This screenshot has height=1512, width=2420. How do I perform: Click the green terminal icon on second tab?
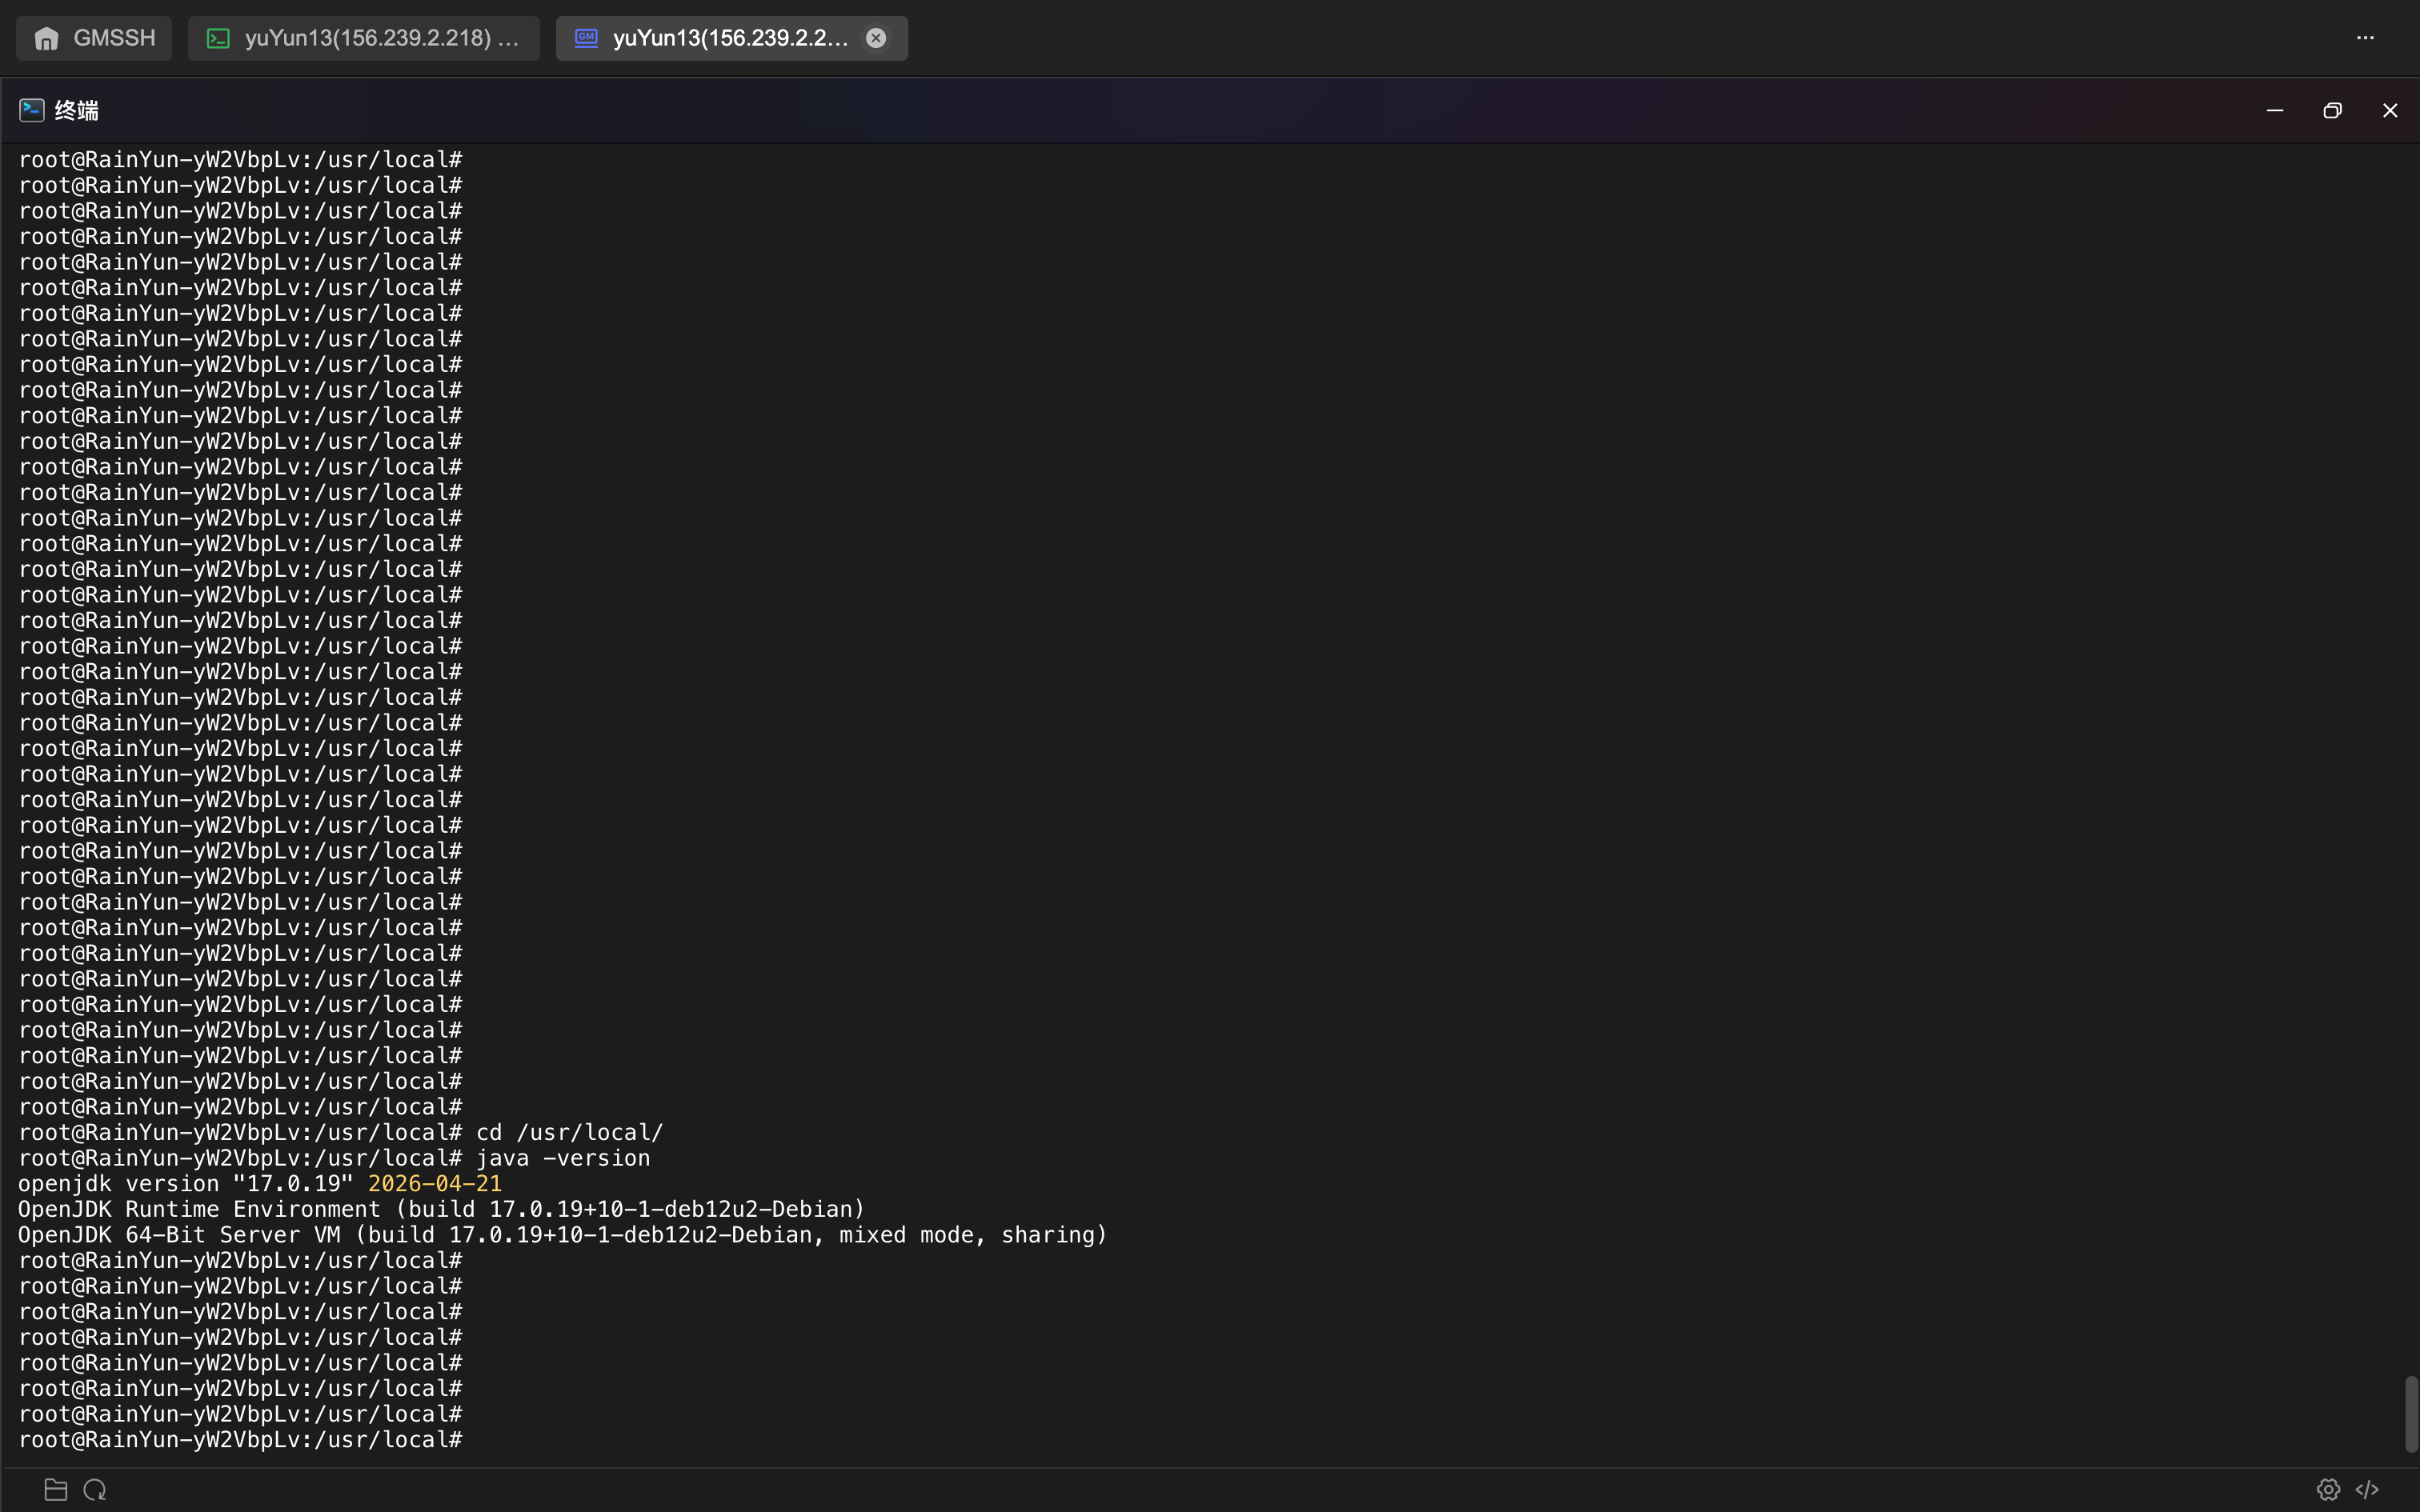point(218,38)
